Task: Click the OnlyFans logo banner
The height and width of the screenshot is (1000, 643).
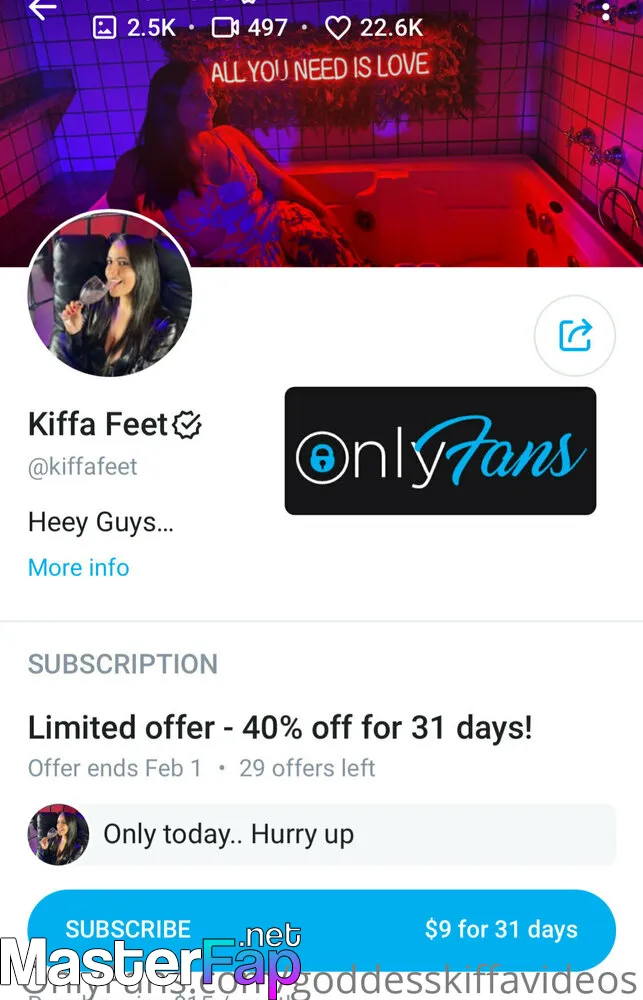Action: pyautogui.click(x=440, y=450)
